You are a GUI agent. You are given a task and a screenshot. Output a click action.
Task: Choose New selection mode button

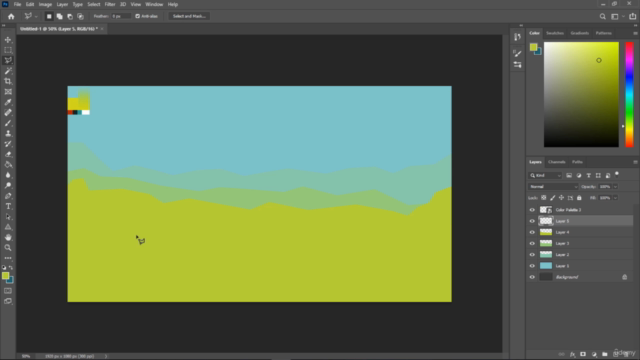[49, 16]
